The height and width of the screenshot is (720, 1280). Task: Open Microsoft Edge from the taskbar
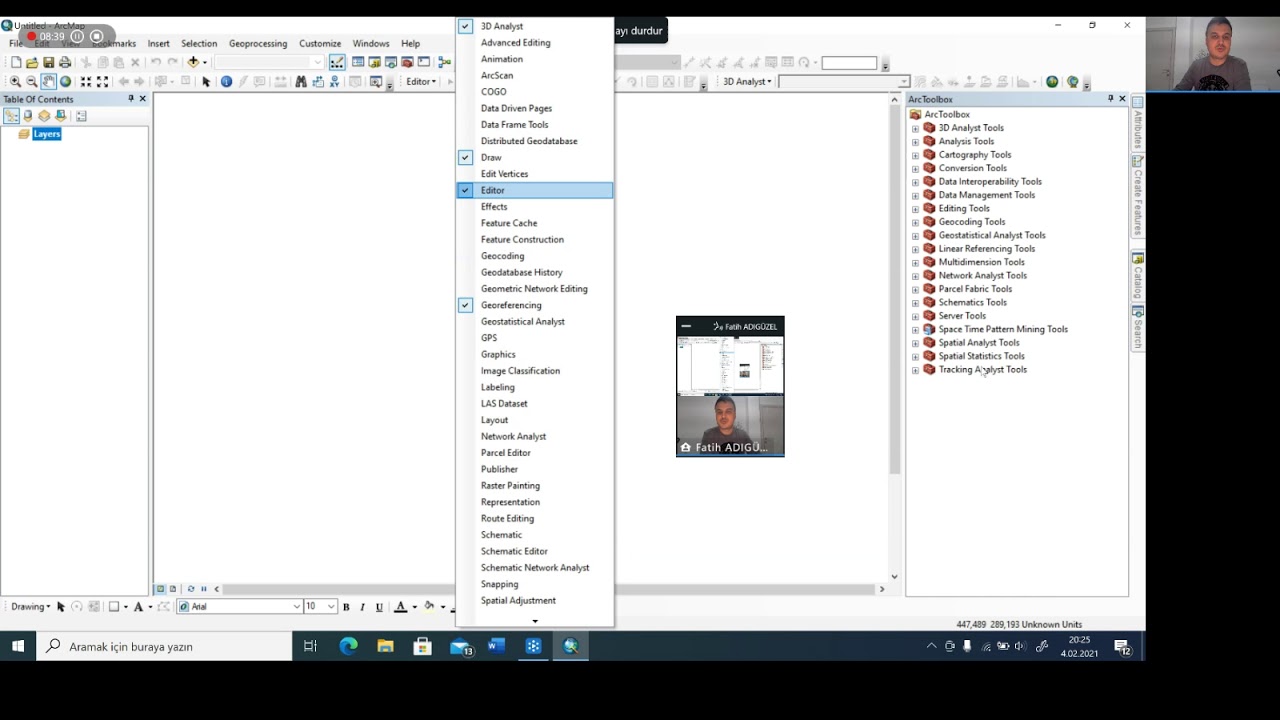[x=348, y=647]
